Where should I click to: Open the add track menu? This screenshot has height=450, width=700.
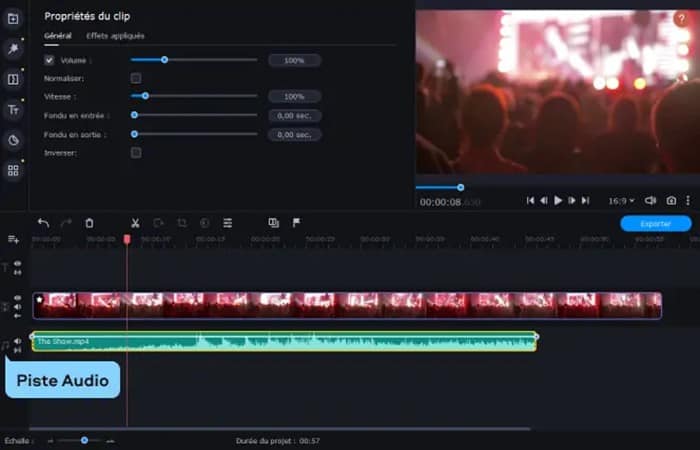pyautogui.click(x=13, y=240)
